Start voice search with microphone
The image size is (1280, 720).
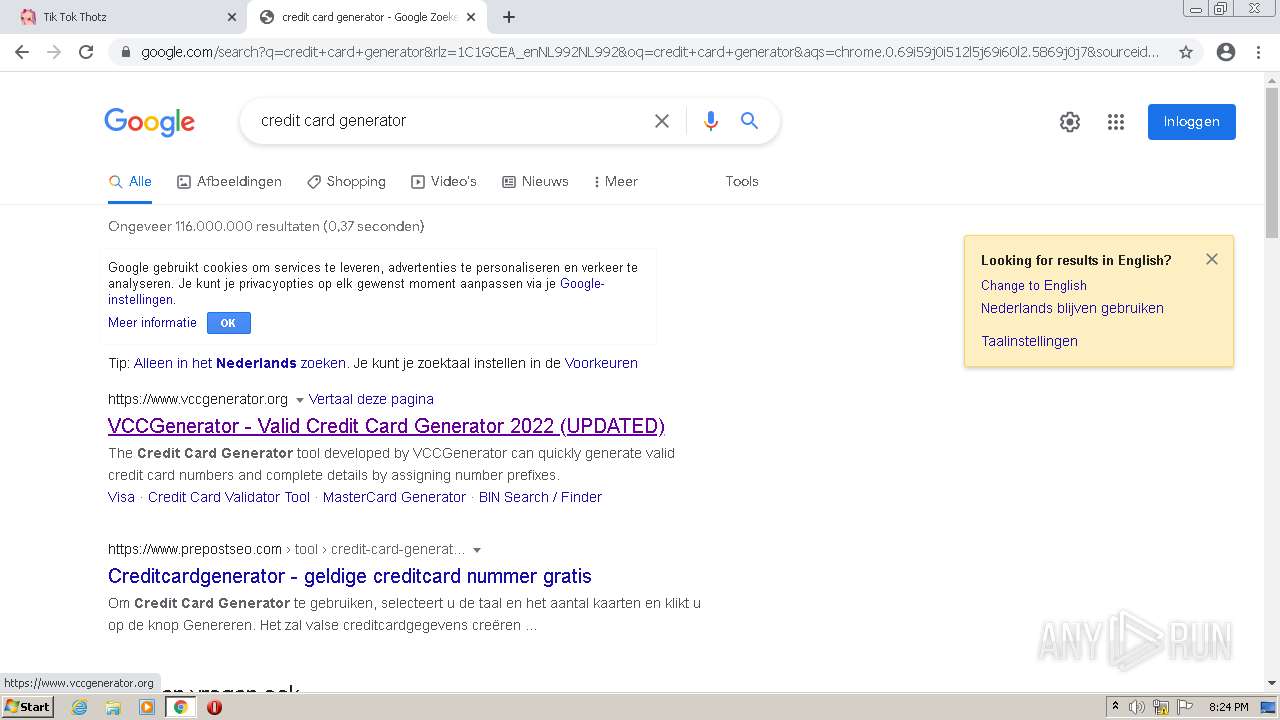tap(711, 121)
